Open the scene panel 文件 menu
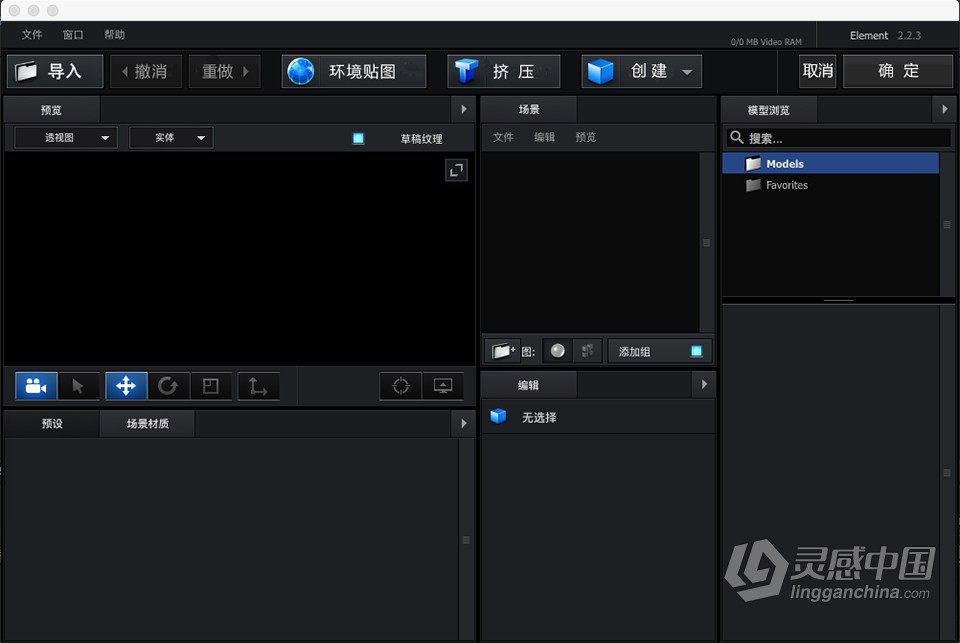 (x=503, y=137)
